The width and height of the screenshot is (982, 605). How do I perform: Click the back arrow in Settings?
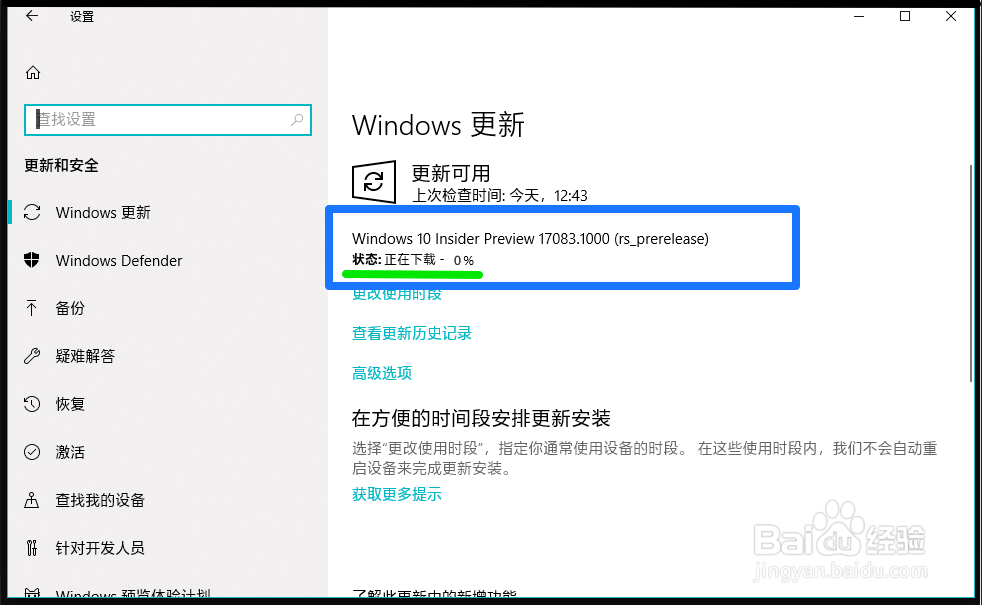point(32,16)
